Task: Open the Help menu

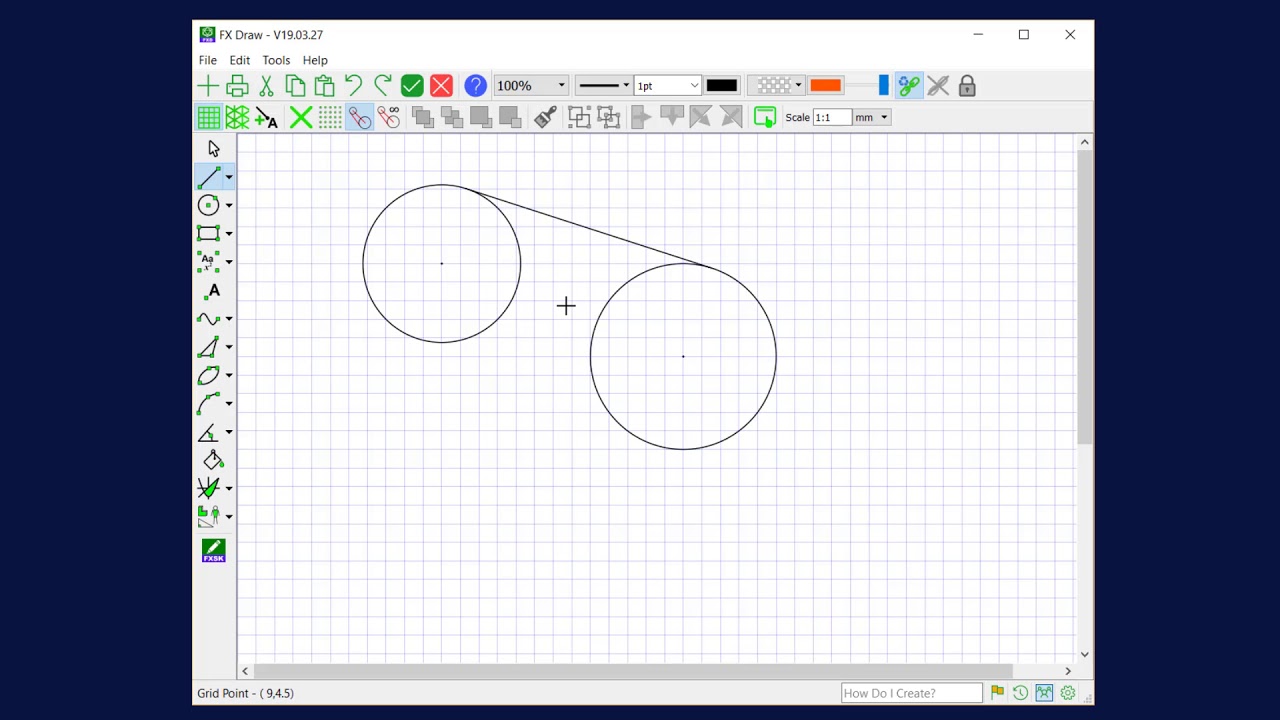Action: (315, 60)
